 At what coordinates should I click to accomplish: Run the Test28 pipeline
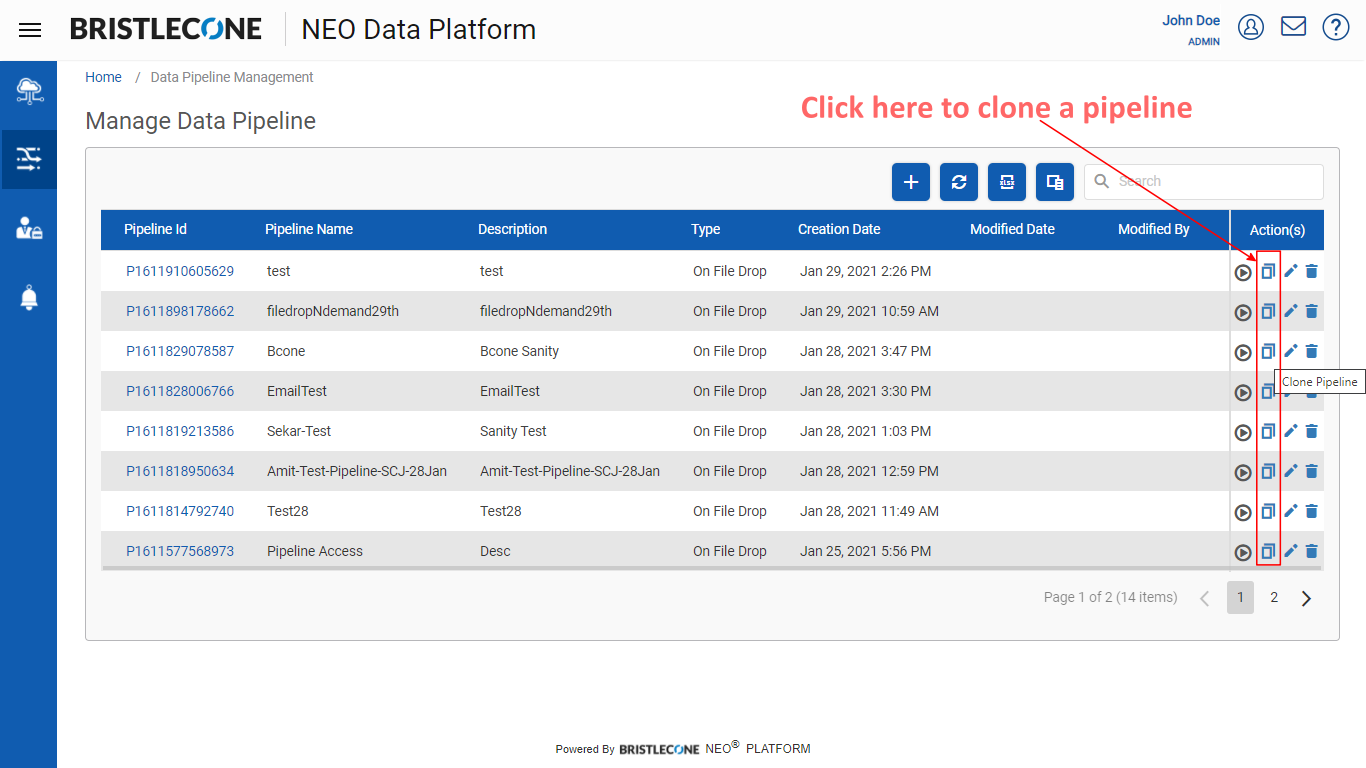tap(1243, 512)
